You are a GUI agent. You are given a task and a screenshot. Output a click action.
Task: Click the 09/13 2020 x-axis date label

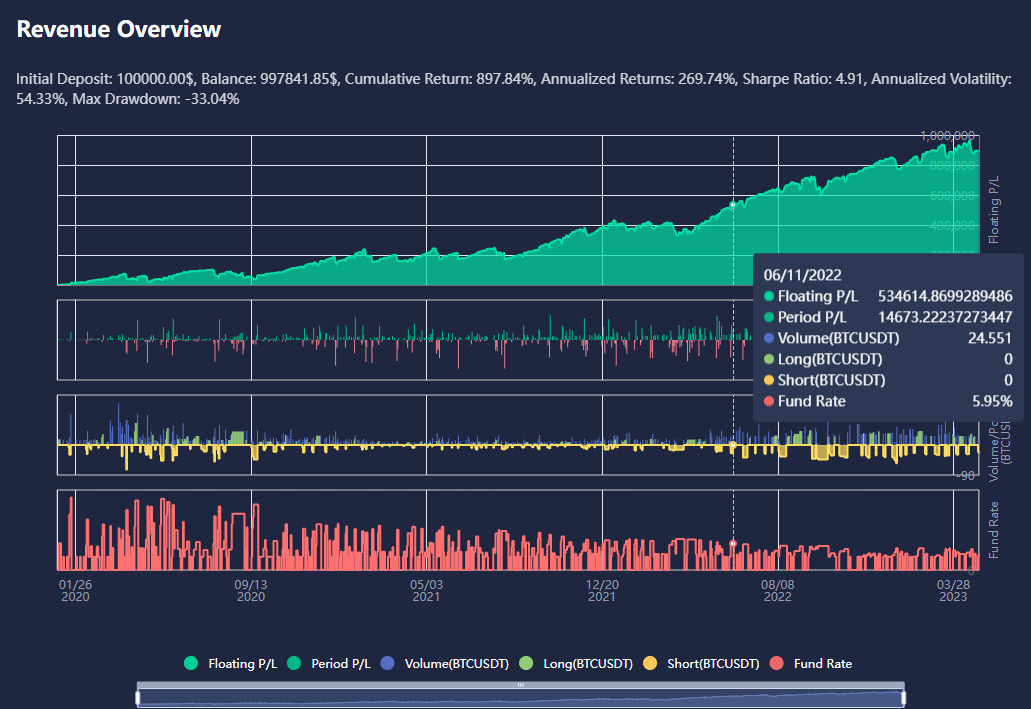(x=250, y=589)
